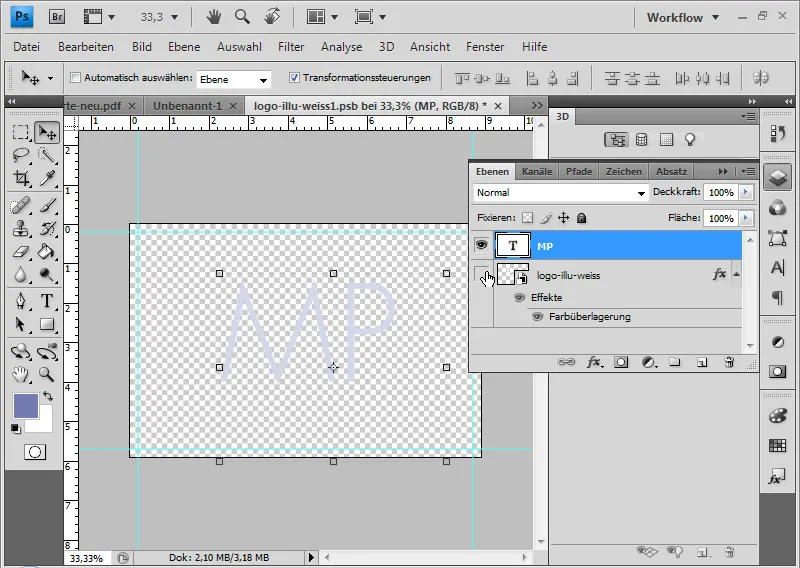Click the background color swatch
The width and height of the screenshot is (800, 568).
tap(44, 423)
